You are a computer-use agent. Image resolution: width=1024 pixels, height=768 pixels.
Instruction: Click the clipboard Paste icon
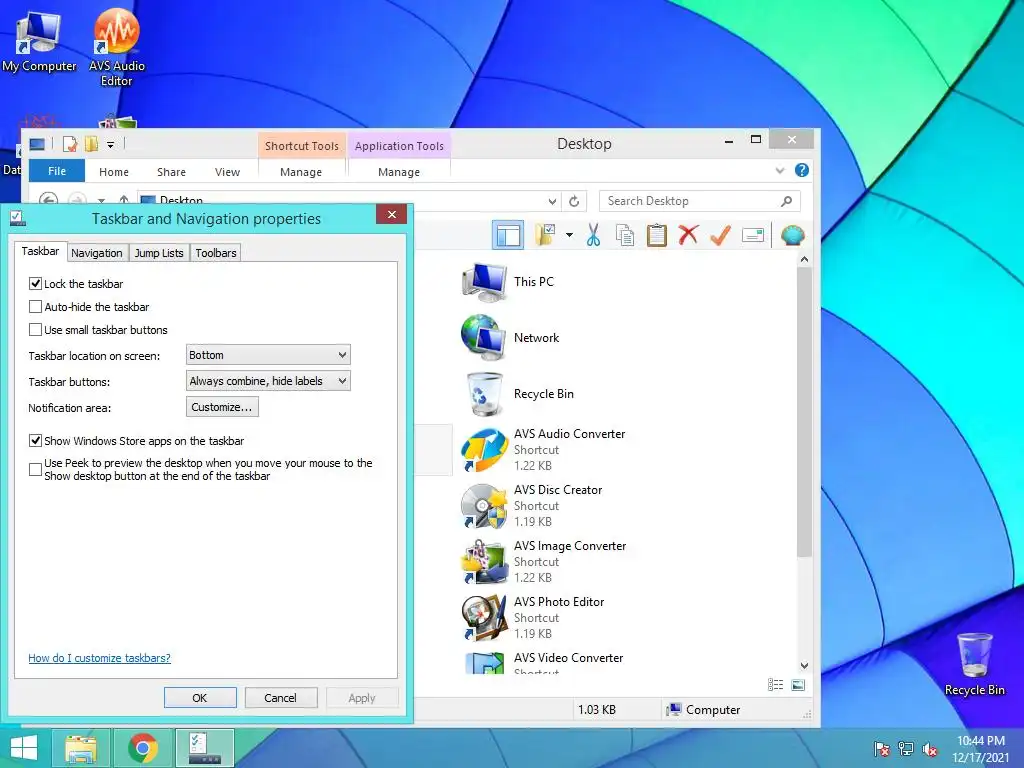point(656,235)
